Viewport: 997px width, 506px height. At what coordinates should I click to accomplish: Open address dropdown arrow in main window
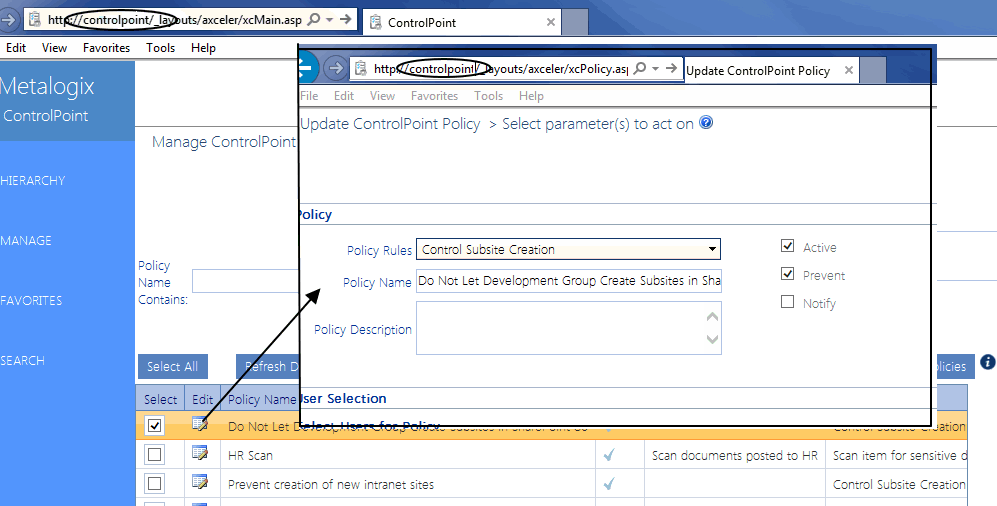click(329, 20)
